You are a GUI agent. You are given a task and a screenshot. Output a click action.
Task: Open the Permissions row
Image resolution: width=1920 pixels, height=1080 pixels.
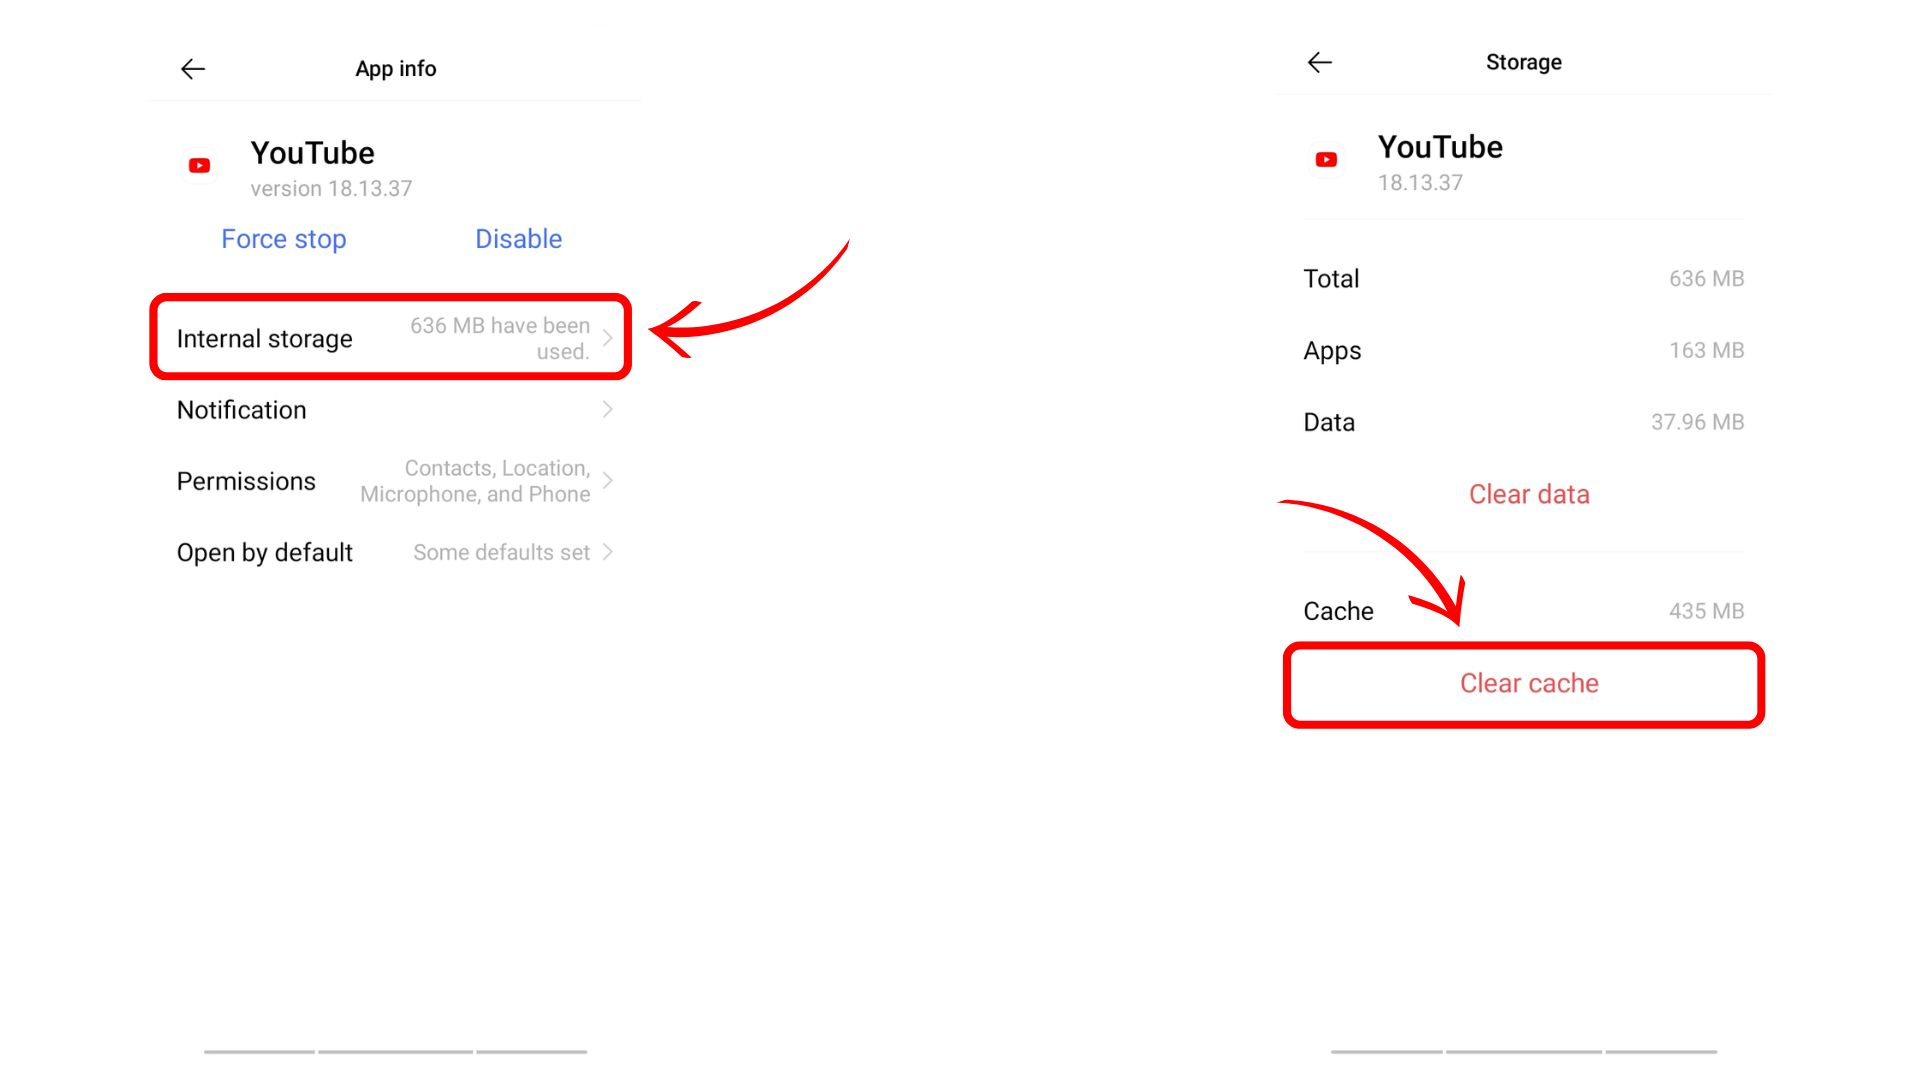(x=395, y=481)
